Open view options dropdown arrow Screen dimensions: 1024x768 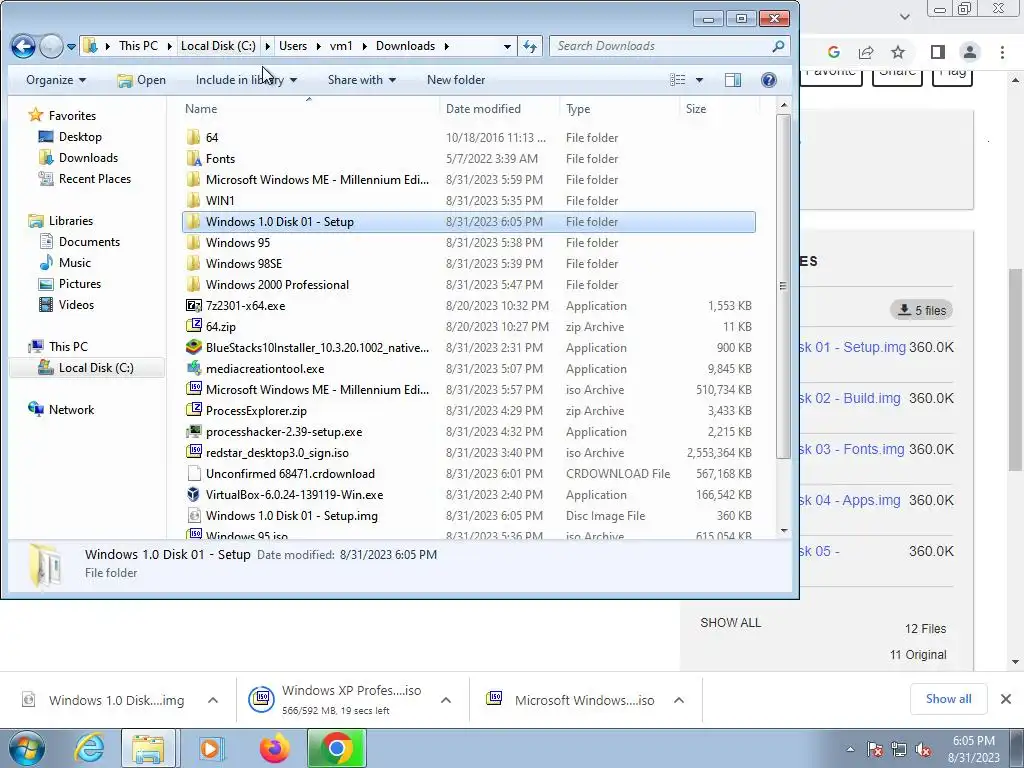[699, 80]
